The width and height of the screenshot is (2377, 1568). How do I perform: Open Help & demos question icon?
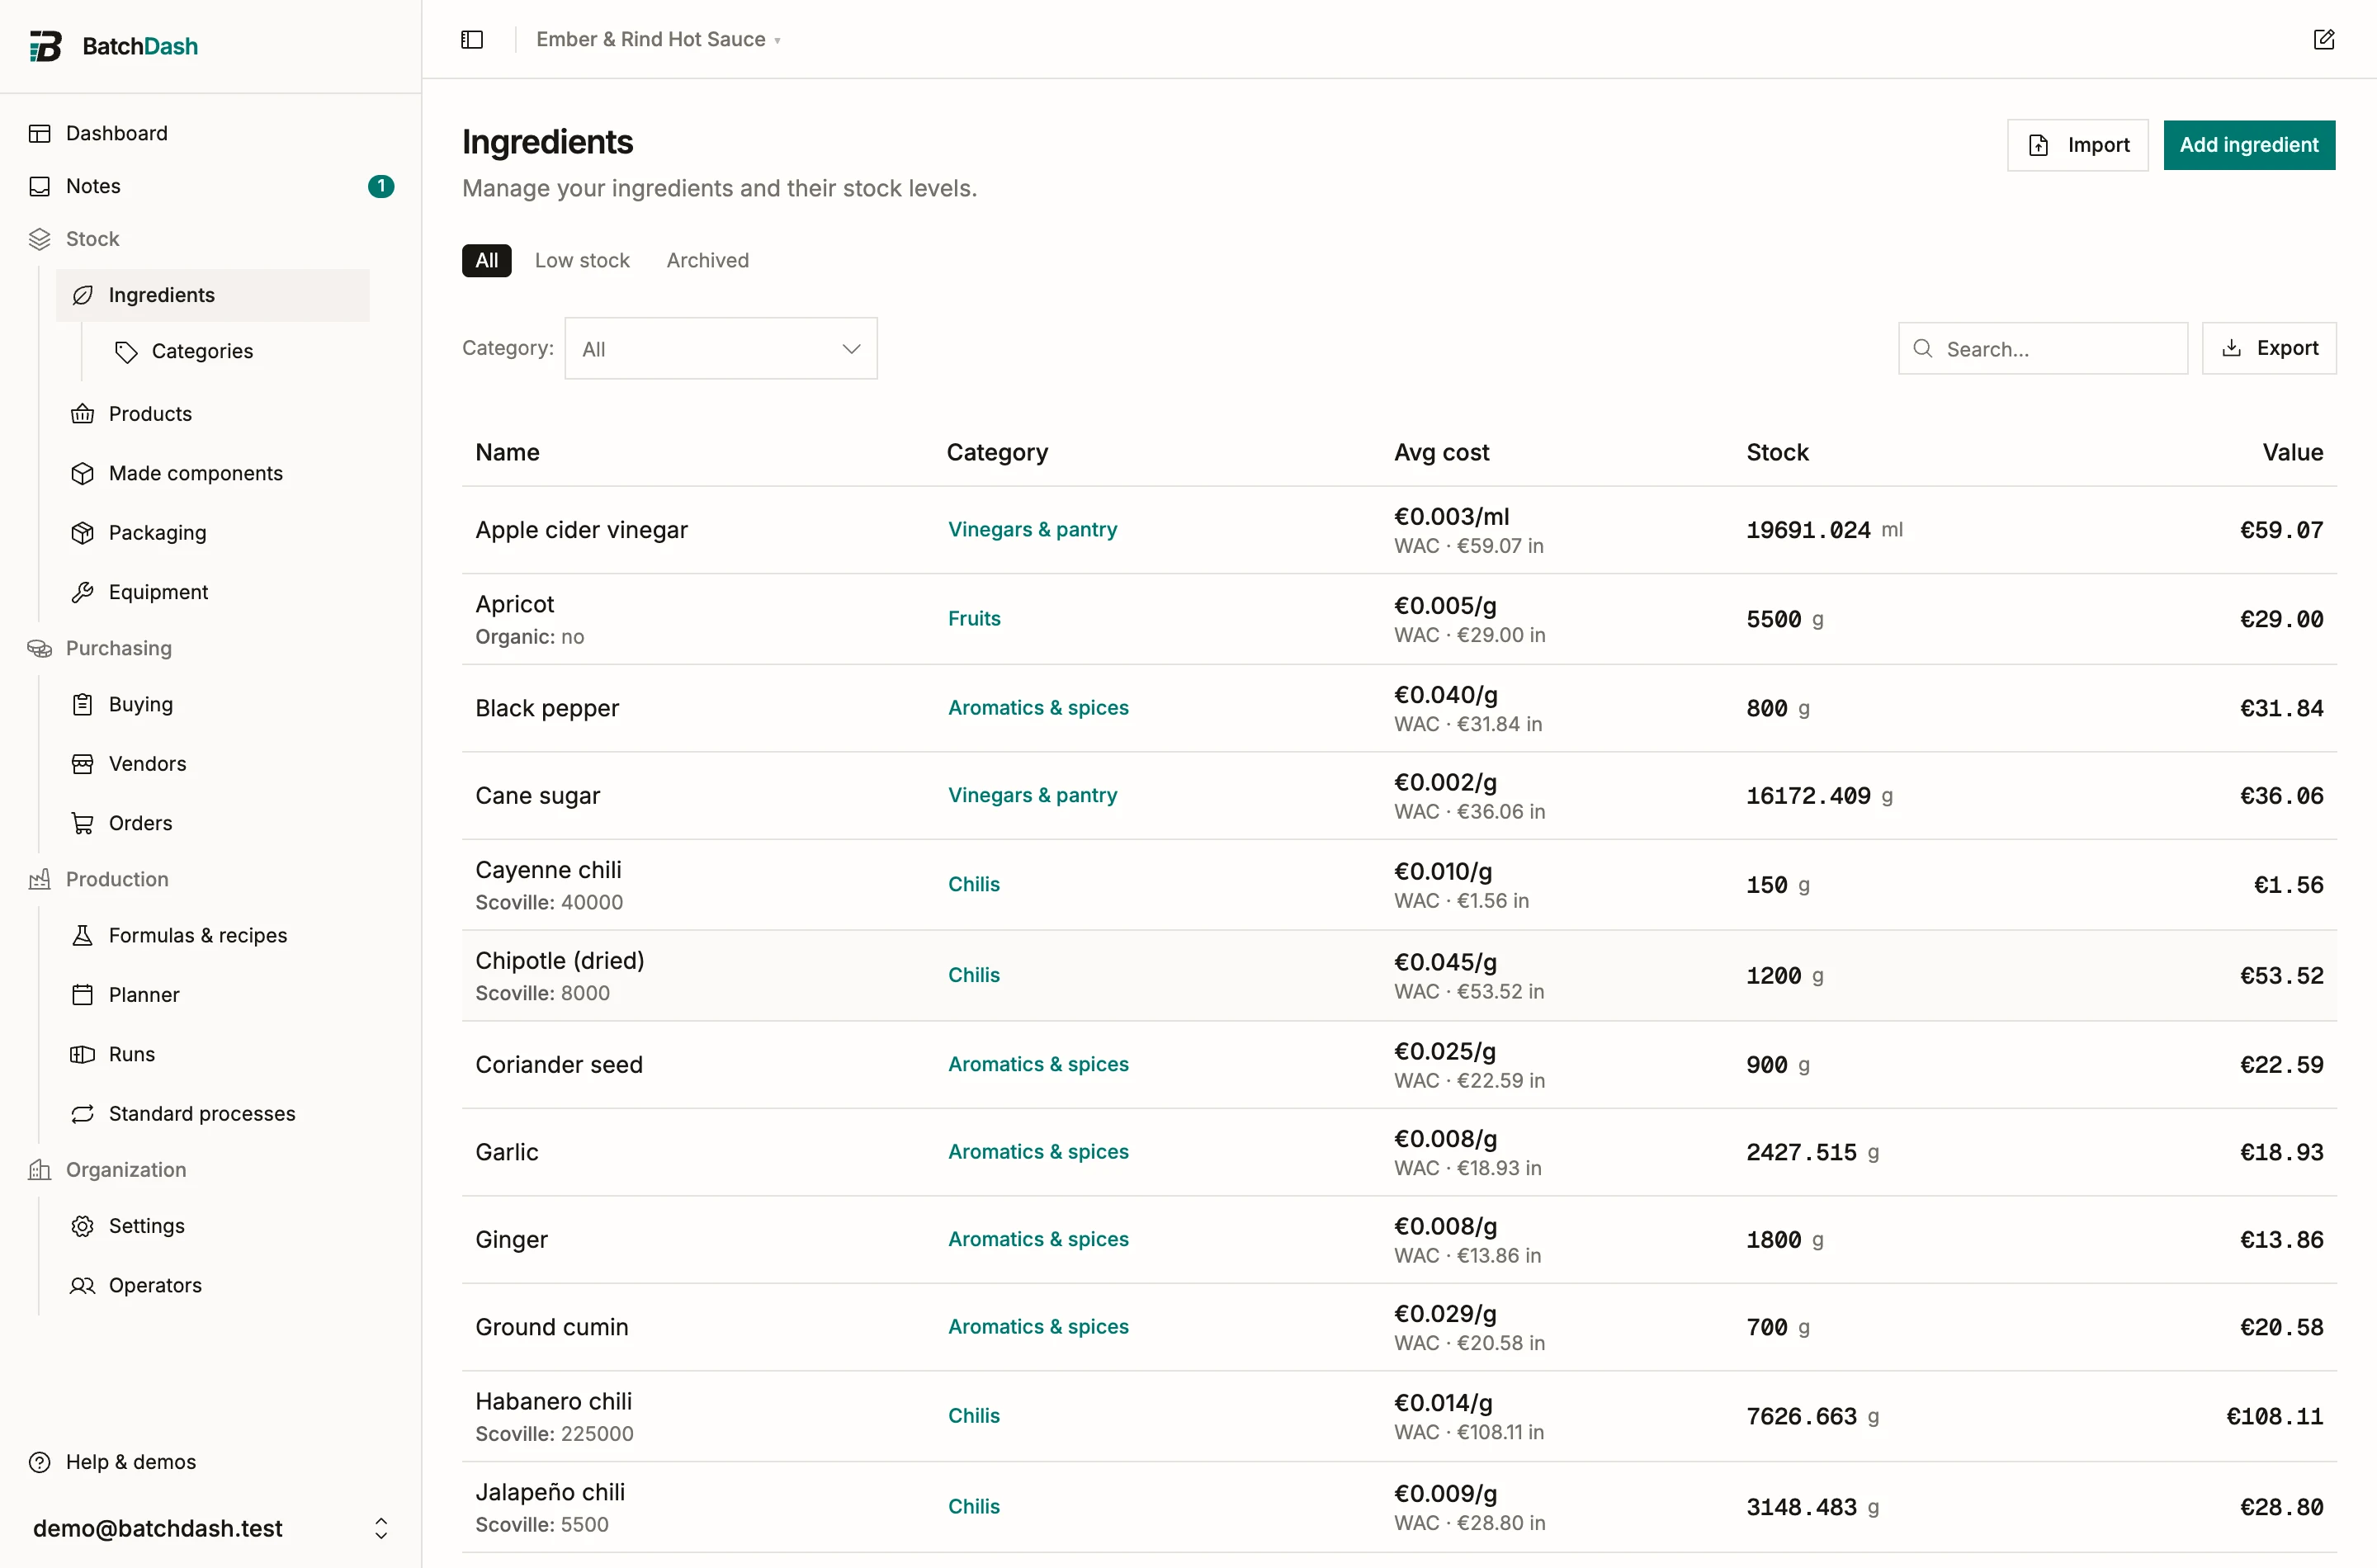point(40,1462)
